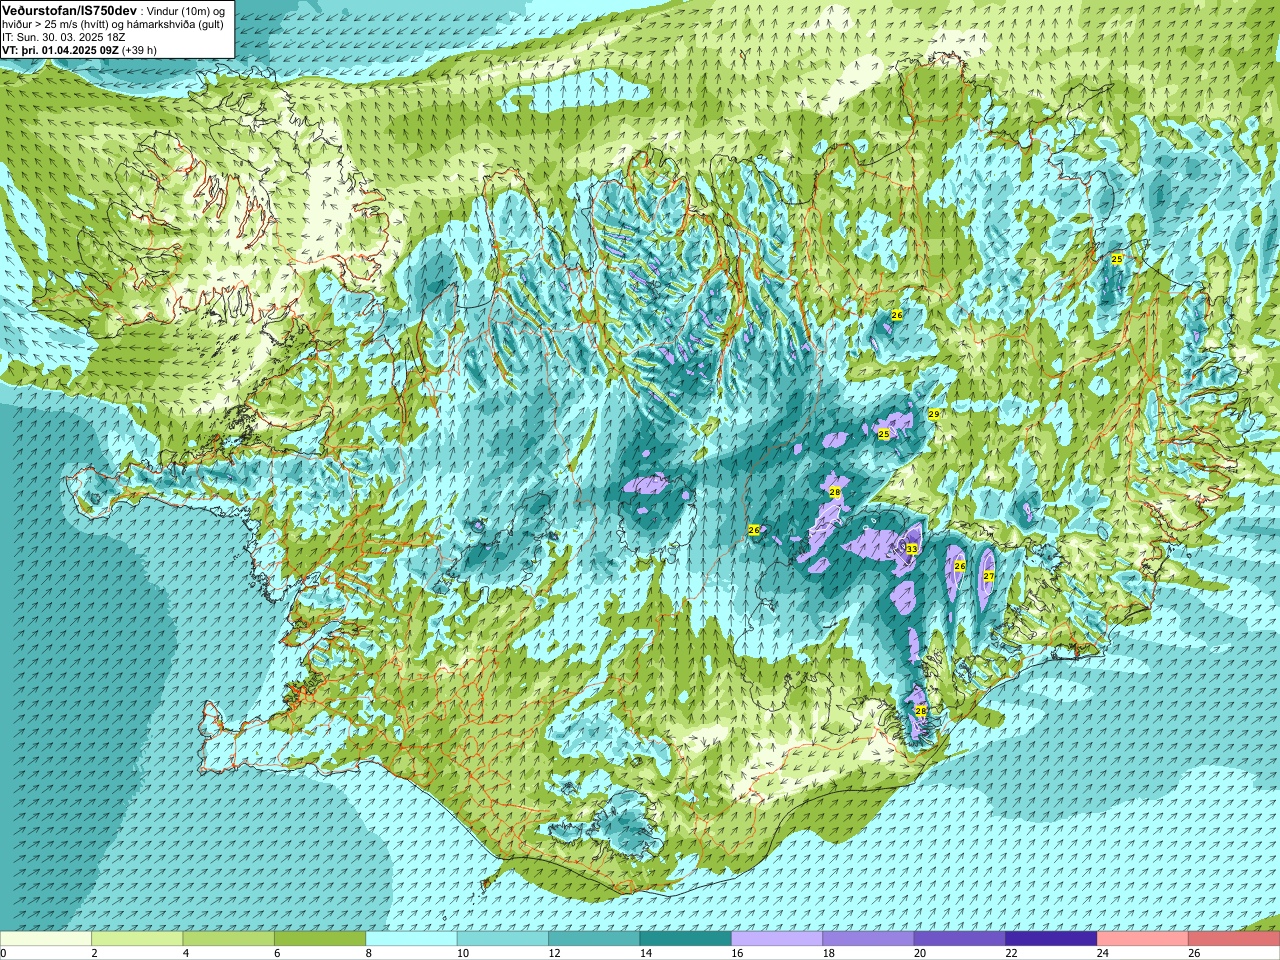The width and height of the screenshot is (1280, 960).
Task: Click the legend tick label 0
Action: (x=4, y=954)
